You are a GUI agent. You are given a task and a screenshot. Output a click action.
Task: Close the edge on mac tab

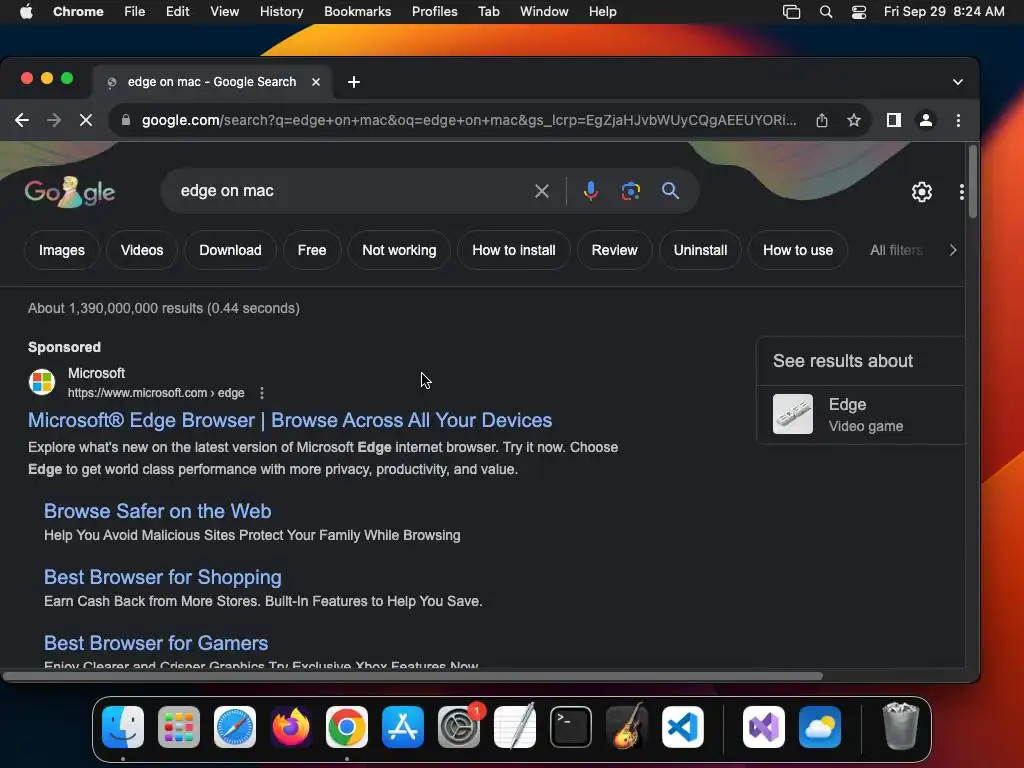click(x=316, y=82)
